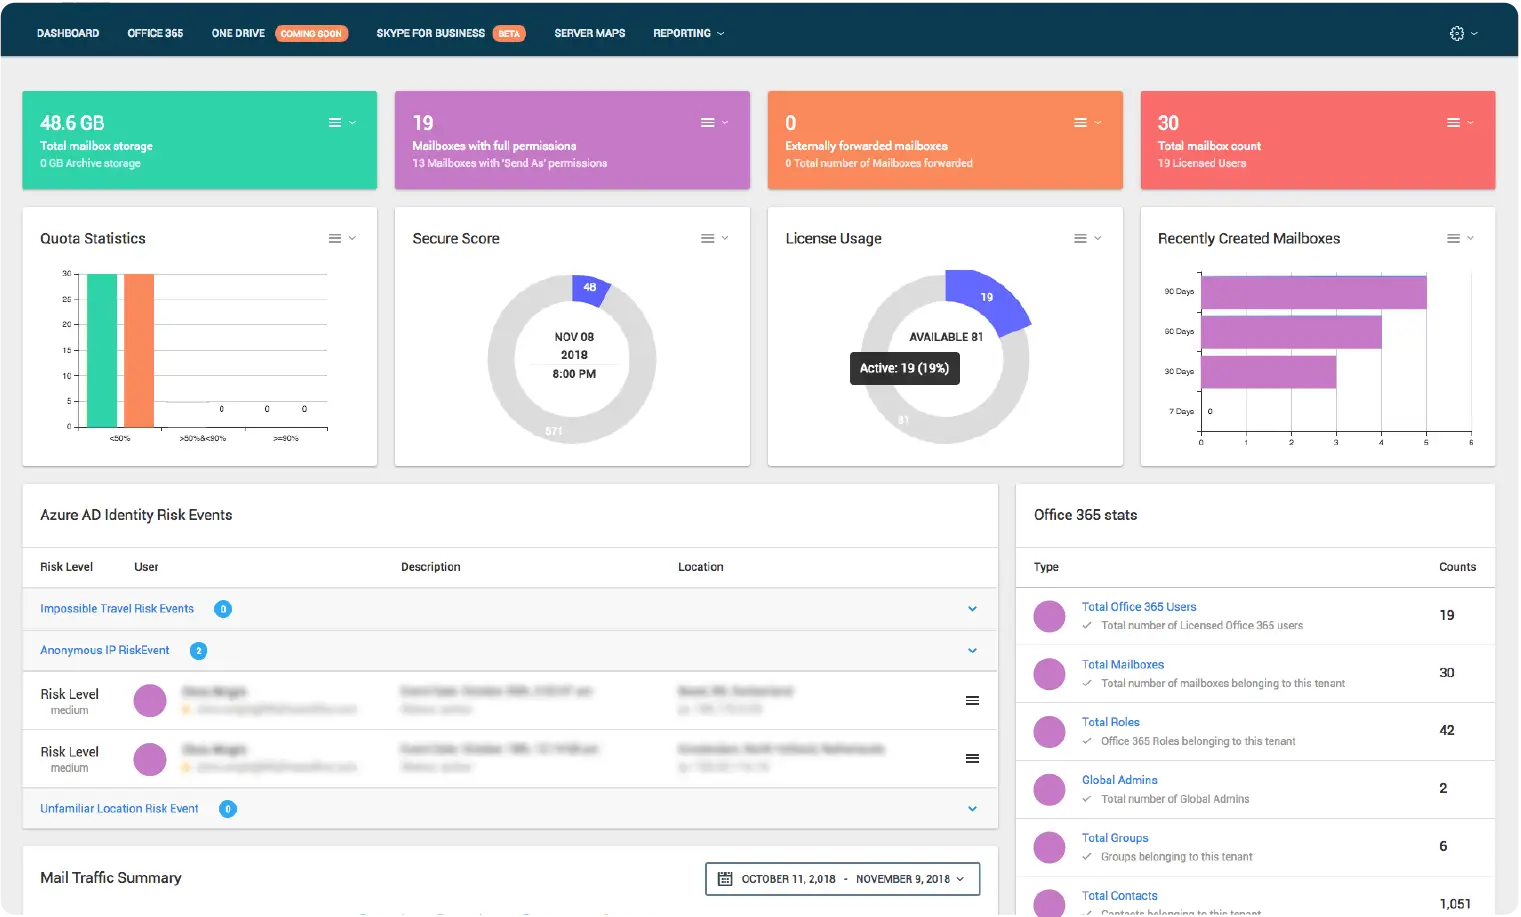Collapse Anonymous IP RiskEvent chevron
The height and width of the screenshot is (917, 1521).
pyautogui.click(x=972, y=651)
